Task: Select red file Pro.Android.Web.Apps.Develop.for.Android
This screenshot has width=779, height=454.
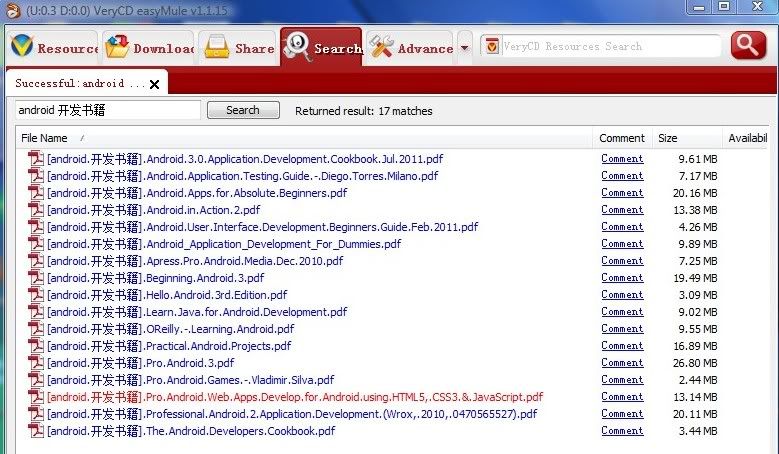Action: 295,397
